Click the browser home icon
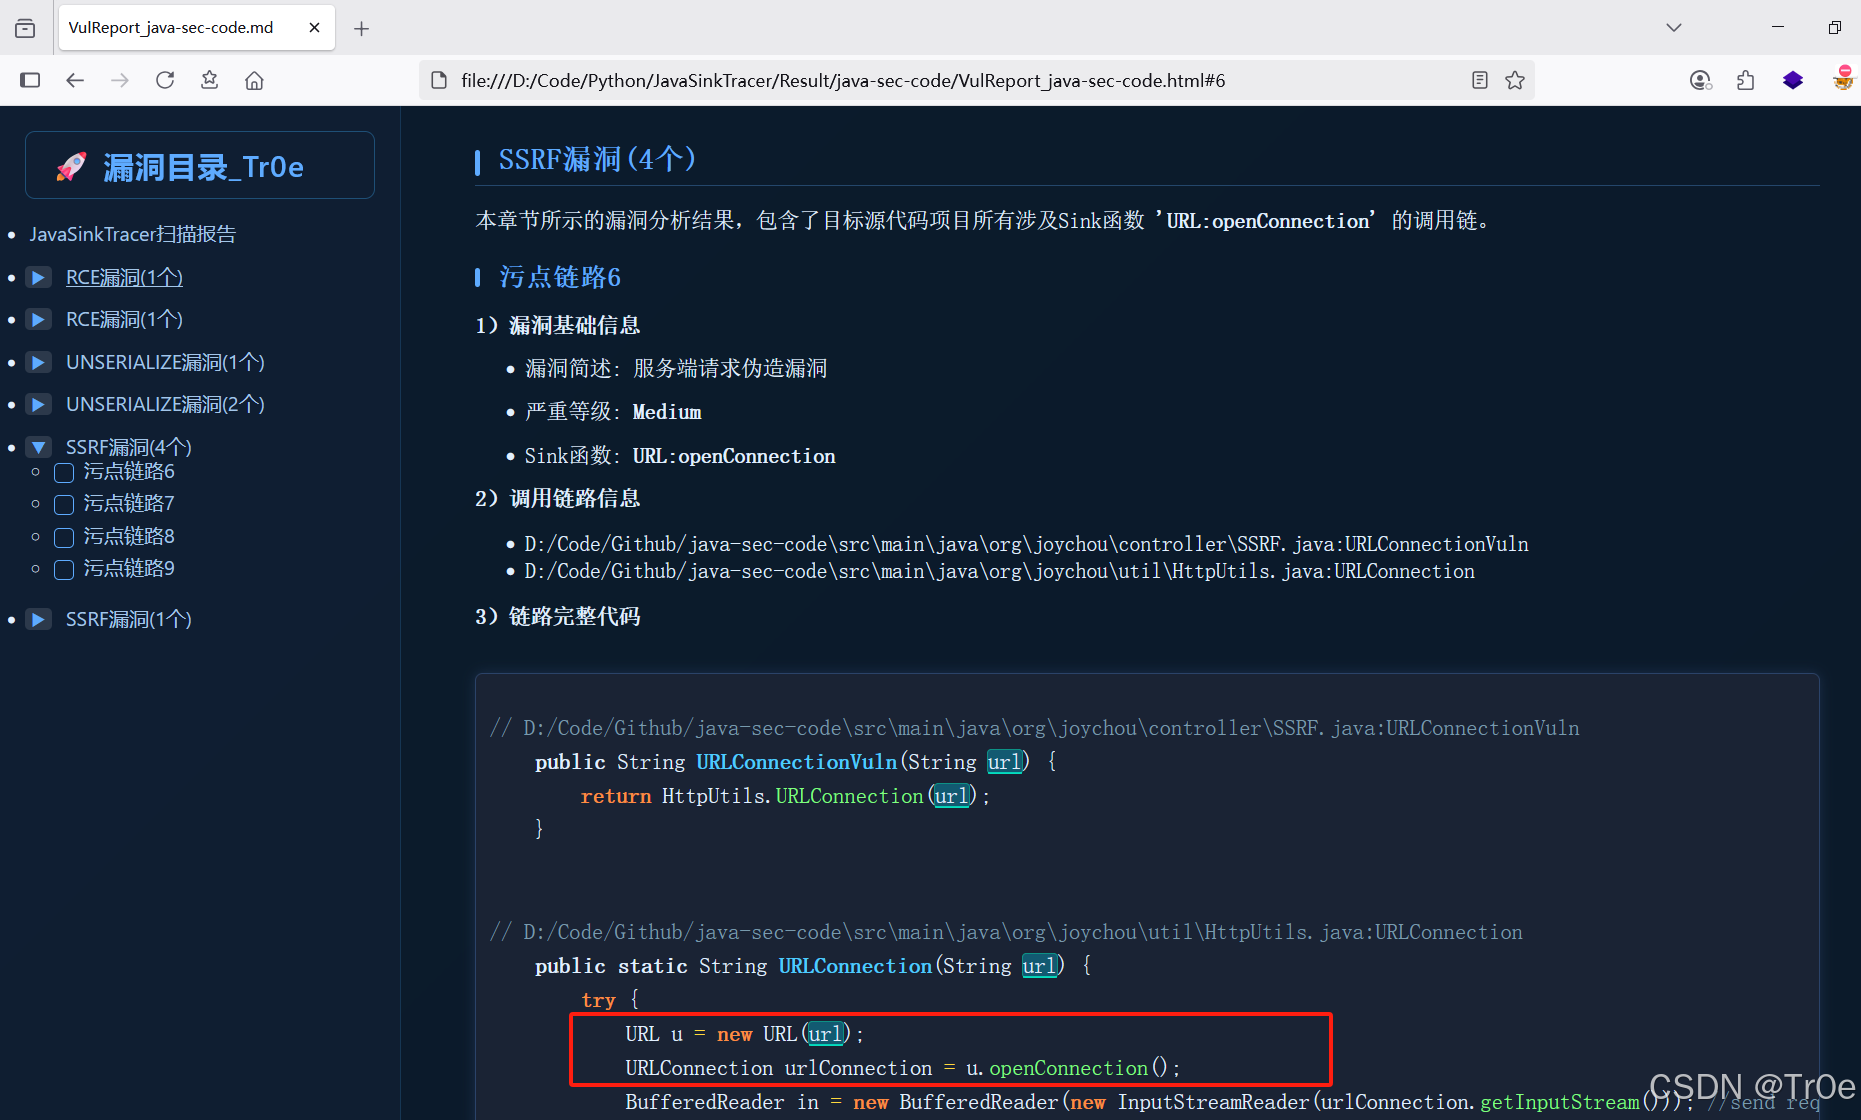The height and width of the screenshot is (1120, 1861). (253, 80)
